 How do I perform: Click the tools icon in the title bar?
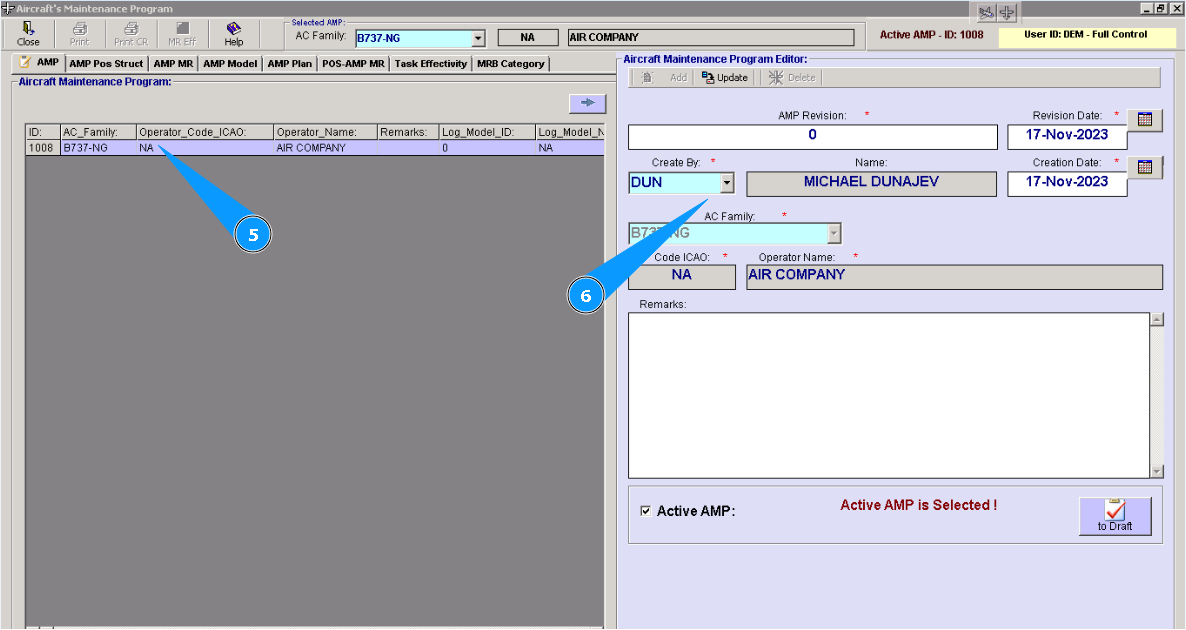[x=986, y=13]
